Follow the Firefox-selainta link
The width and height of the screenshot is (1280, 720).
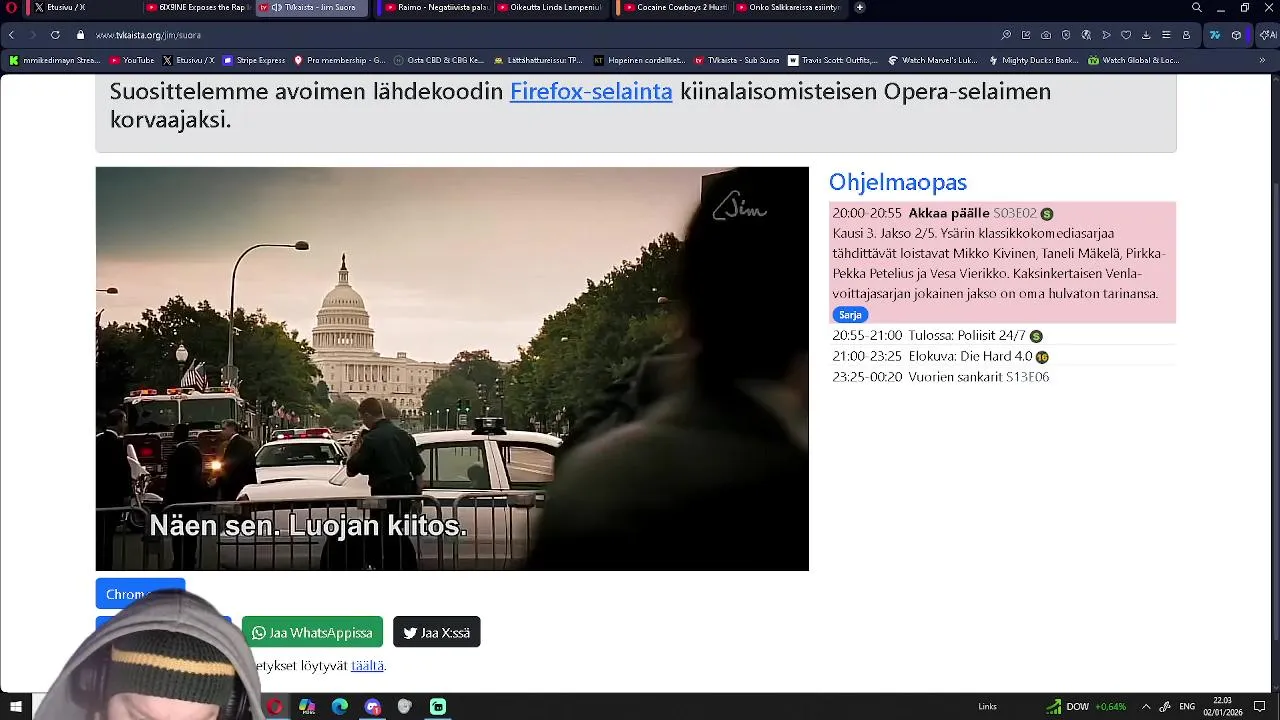591,91
